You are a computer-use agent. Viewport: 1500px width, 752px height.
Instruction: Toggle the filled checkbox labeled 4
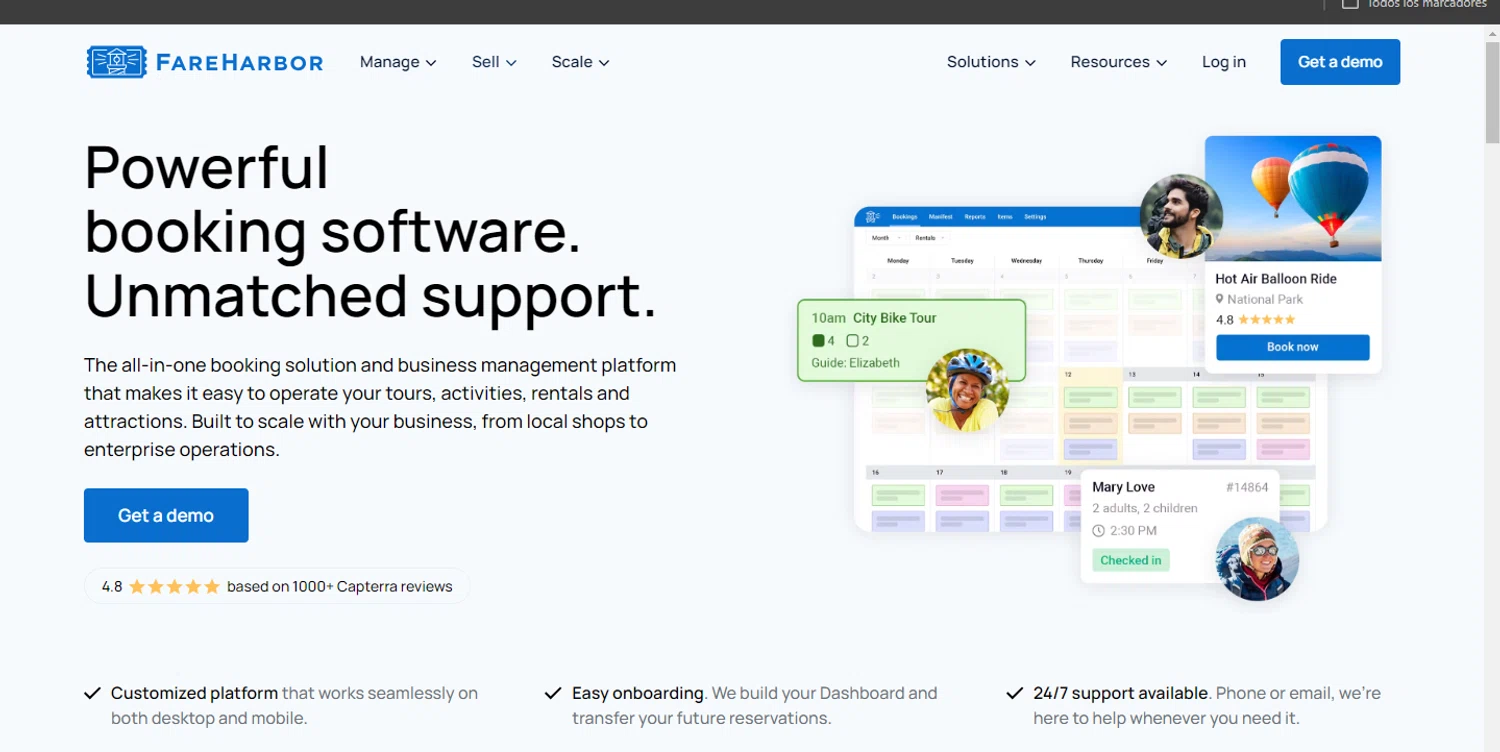point(818,341)
